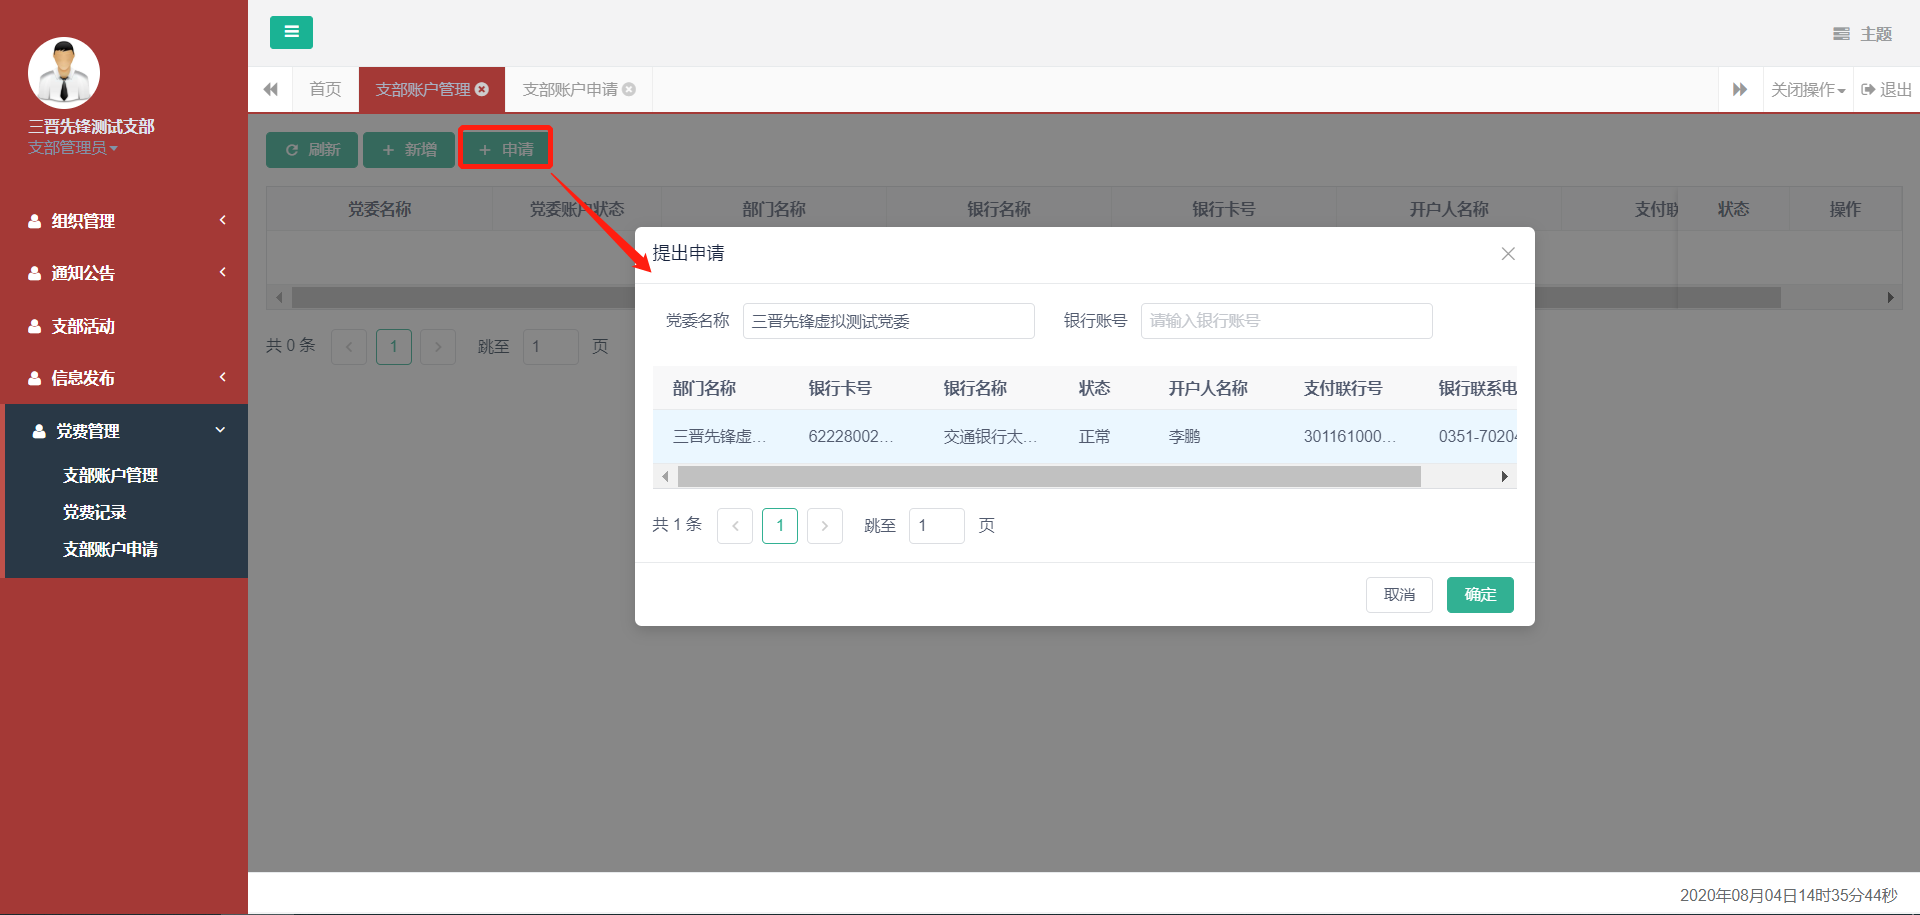This screenshot has width=1920, height=915.
Task: Click the 银行账号 input field
Action: tap(1286, 321)
